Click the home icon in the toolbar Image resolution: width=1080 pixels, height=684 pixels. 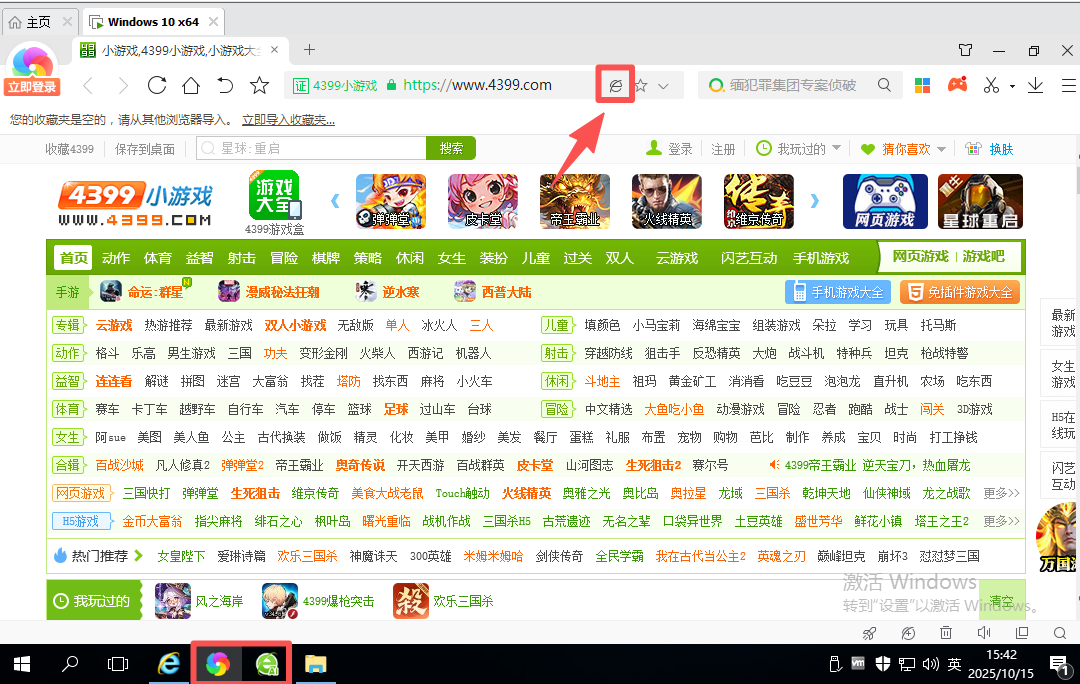[x=190, y=86]
